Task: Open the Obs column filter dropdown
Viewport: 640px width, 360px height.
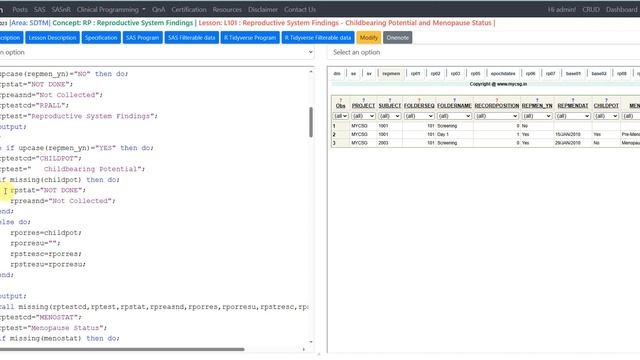Action: pyautogui.click(x=340, y=116)
